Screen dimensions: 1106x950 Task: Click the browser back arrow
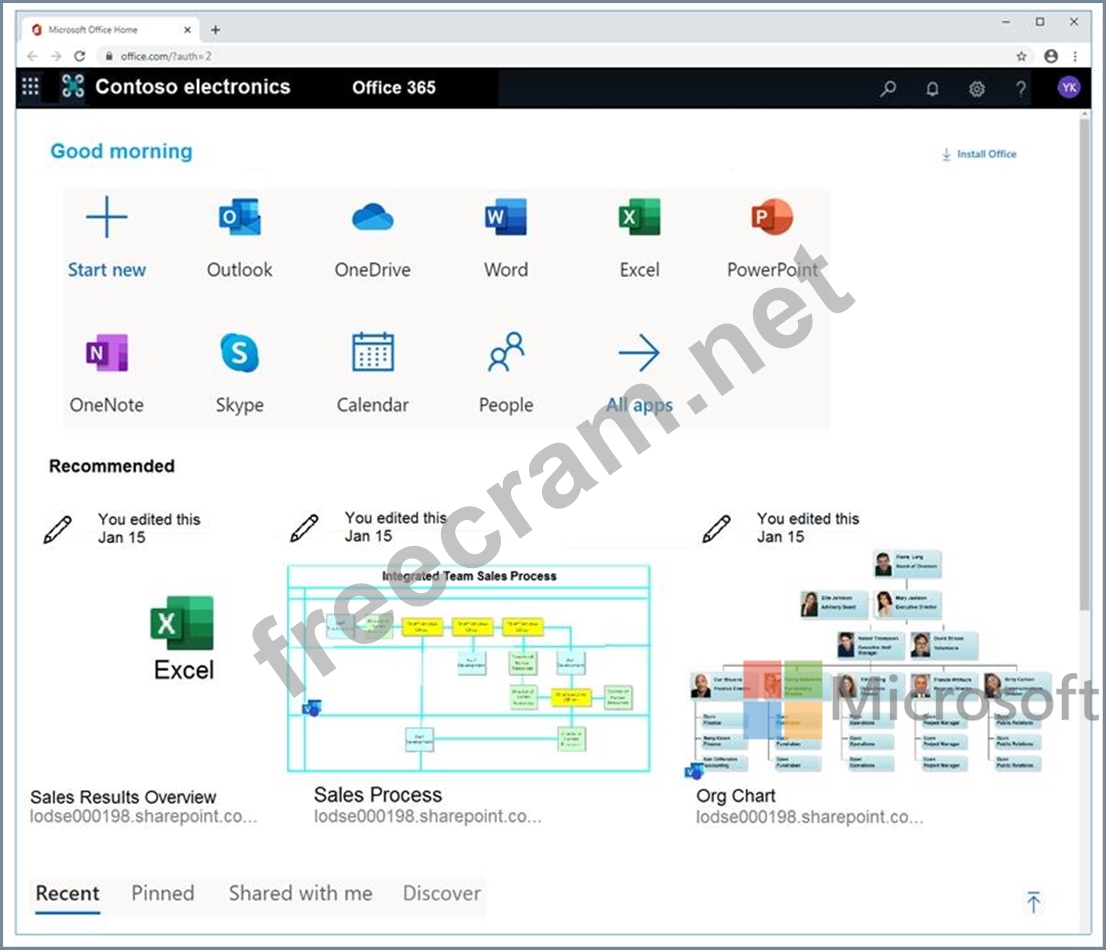(x=32, y=56)
